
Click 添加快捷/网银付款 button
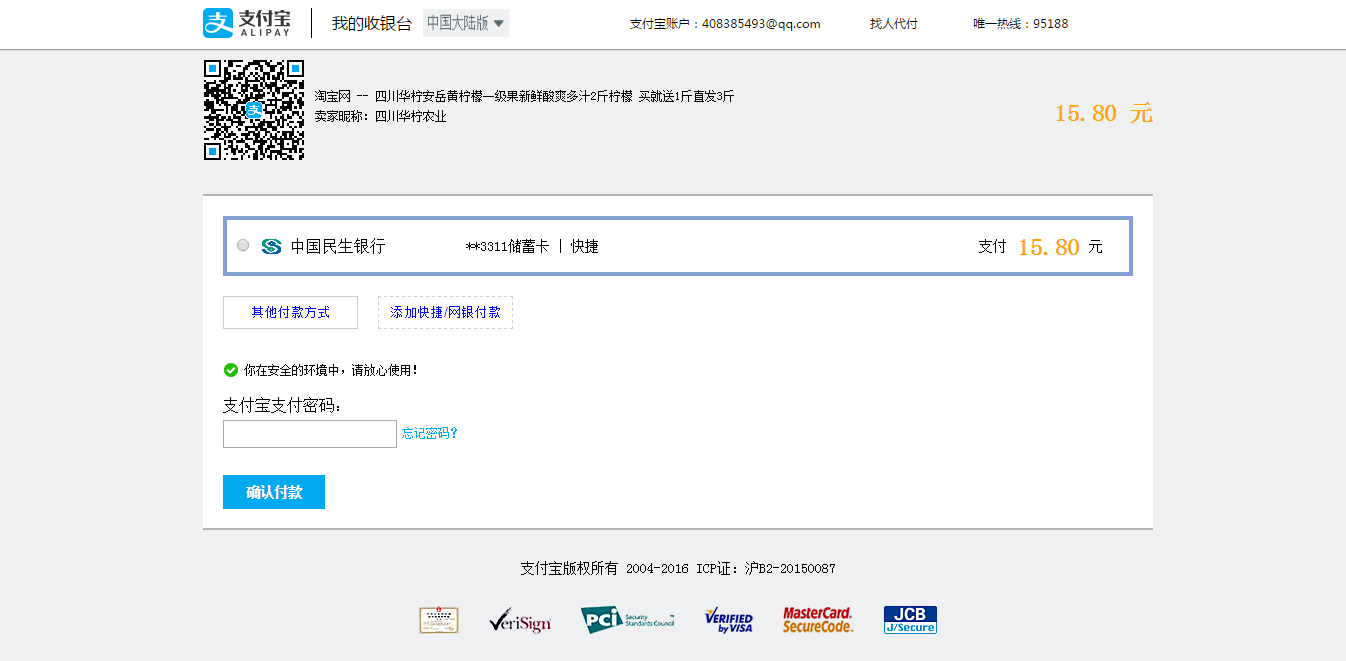445,312
